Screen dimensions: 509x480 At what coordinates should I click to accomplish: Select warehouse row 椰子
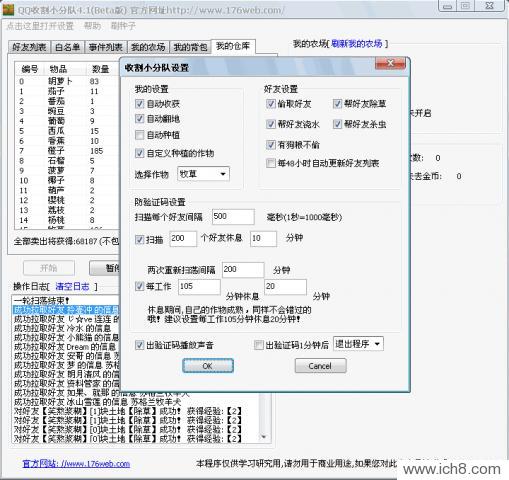tap(68, 180)
